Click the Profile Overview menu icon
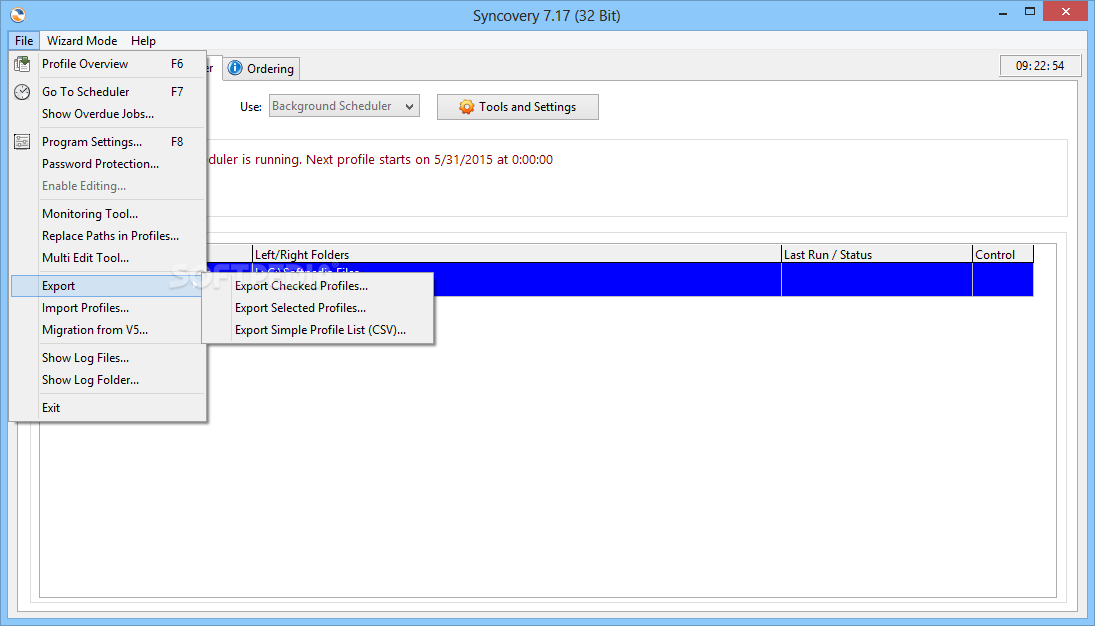 [x=22, y=64]
